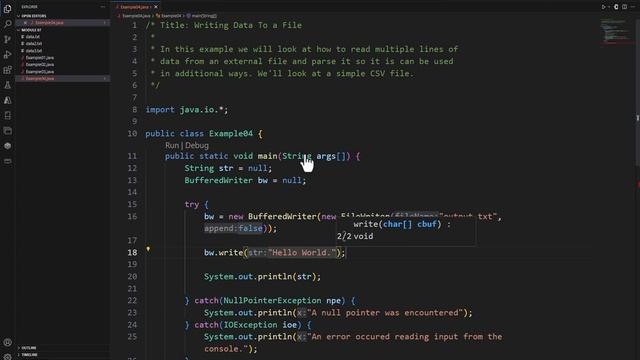Open the Testing flask icon view
The height and width of the screenshot is (360, 640).
point(7,85)
